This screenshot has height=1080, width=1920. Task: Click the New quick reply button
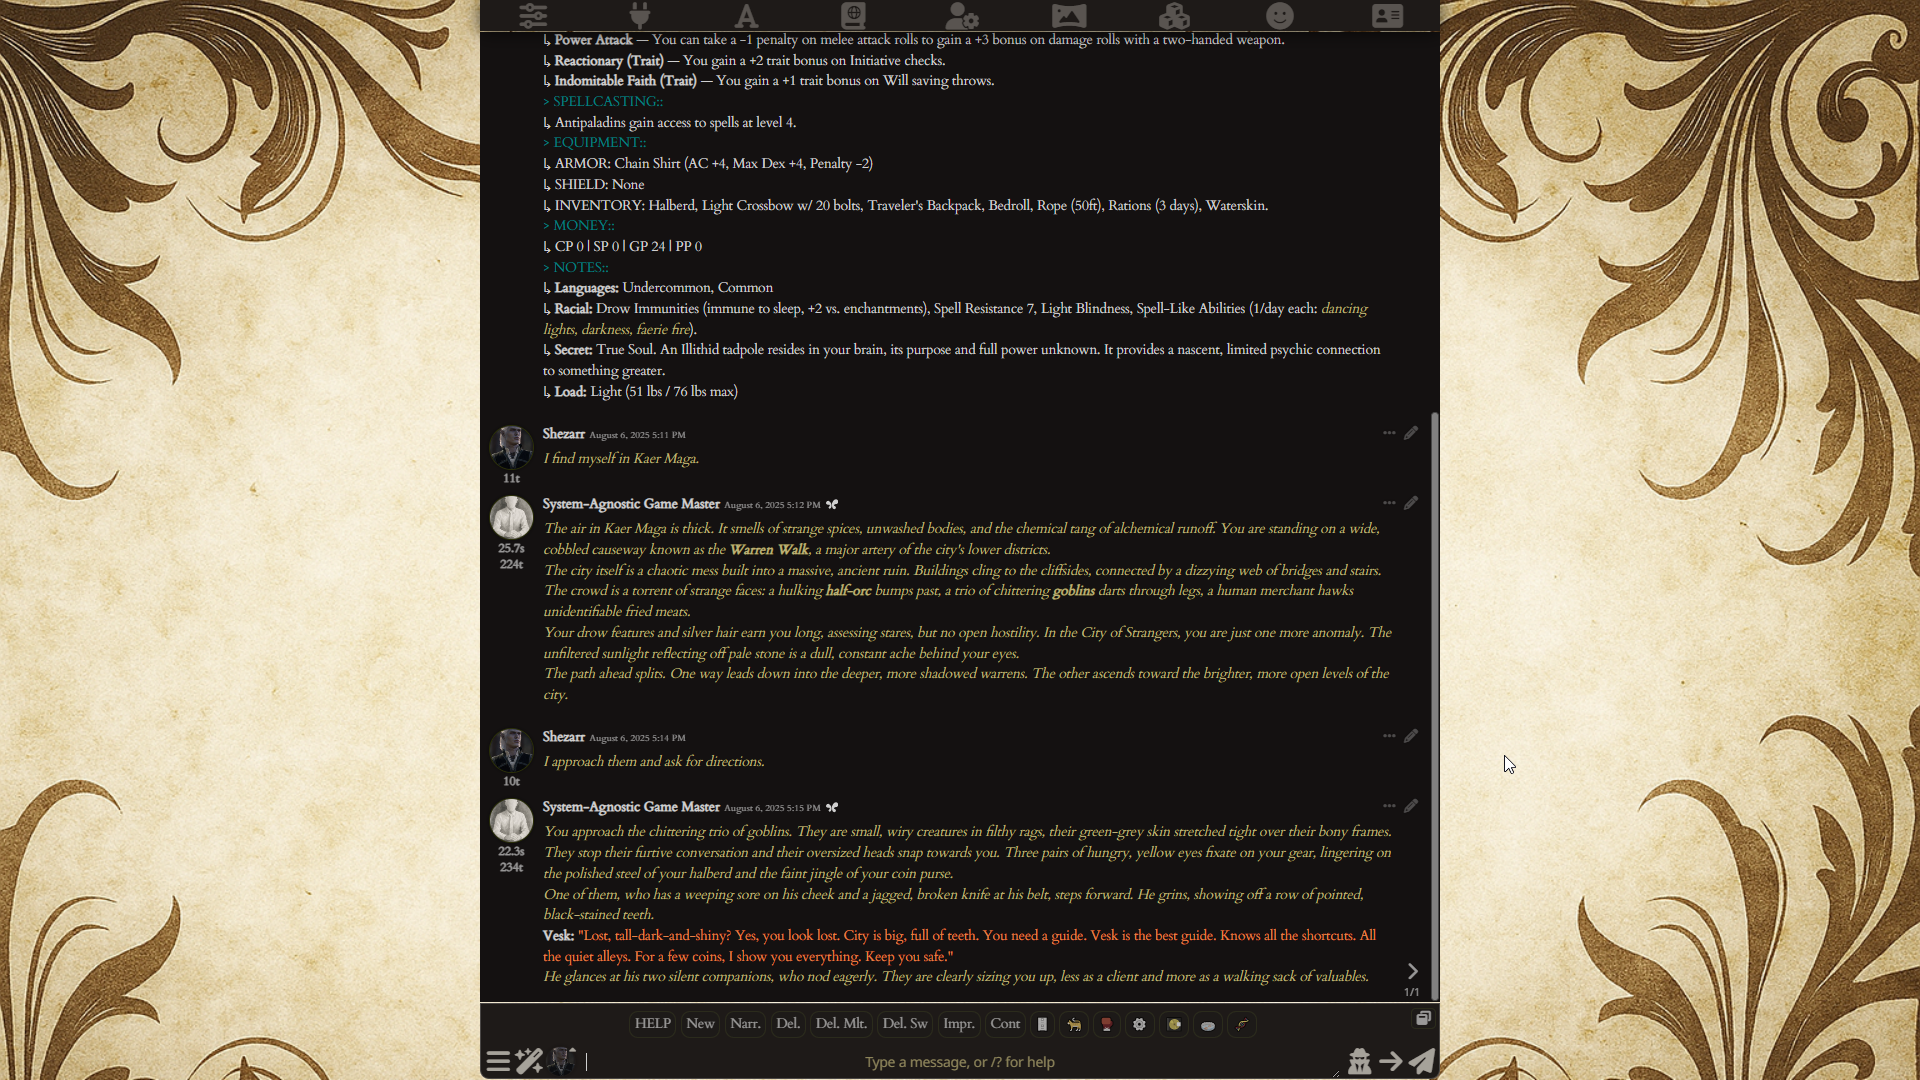(x=700, y=1024)
